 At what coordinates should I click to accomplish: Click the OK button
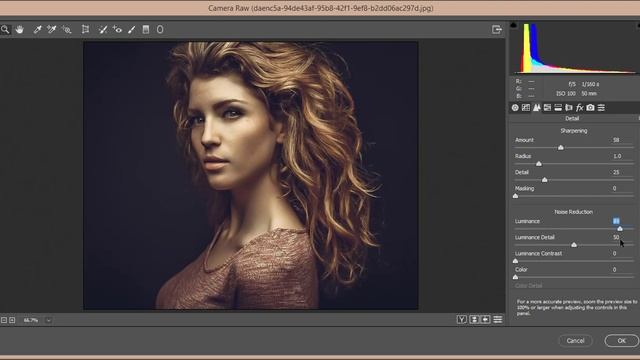coord(622,340)
